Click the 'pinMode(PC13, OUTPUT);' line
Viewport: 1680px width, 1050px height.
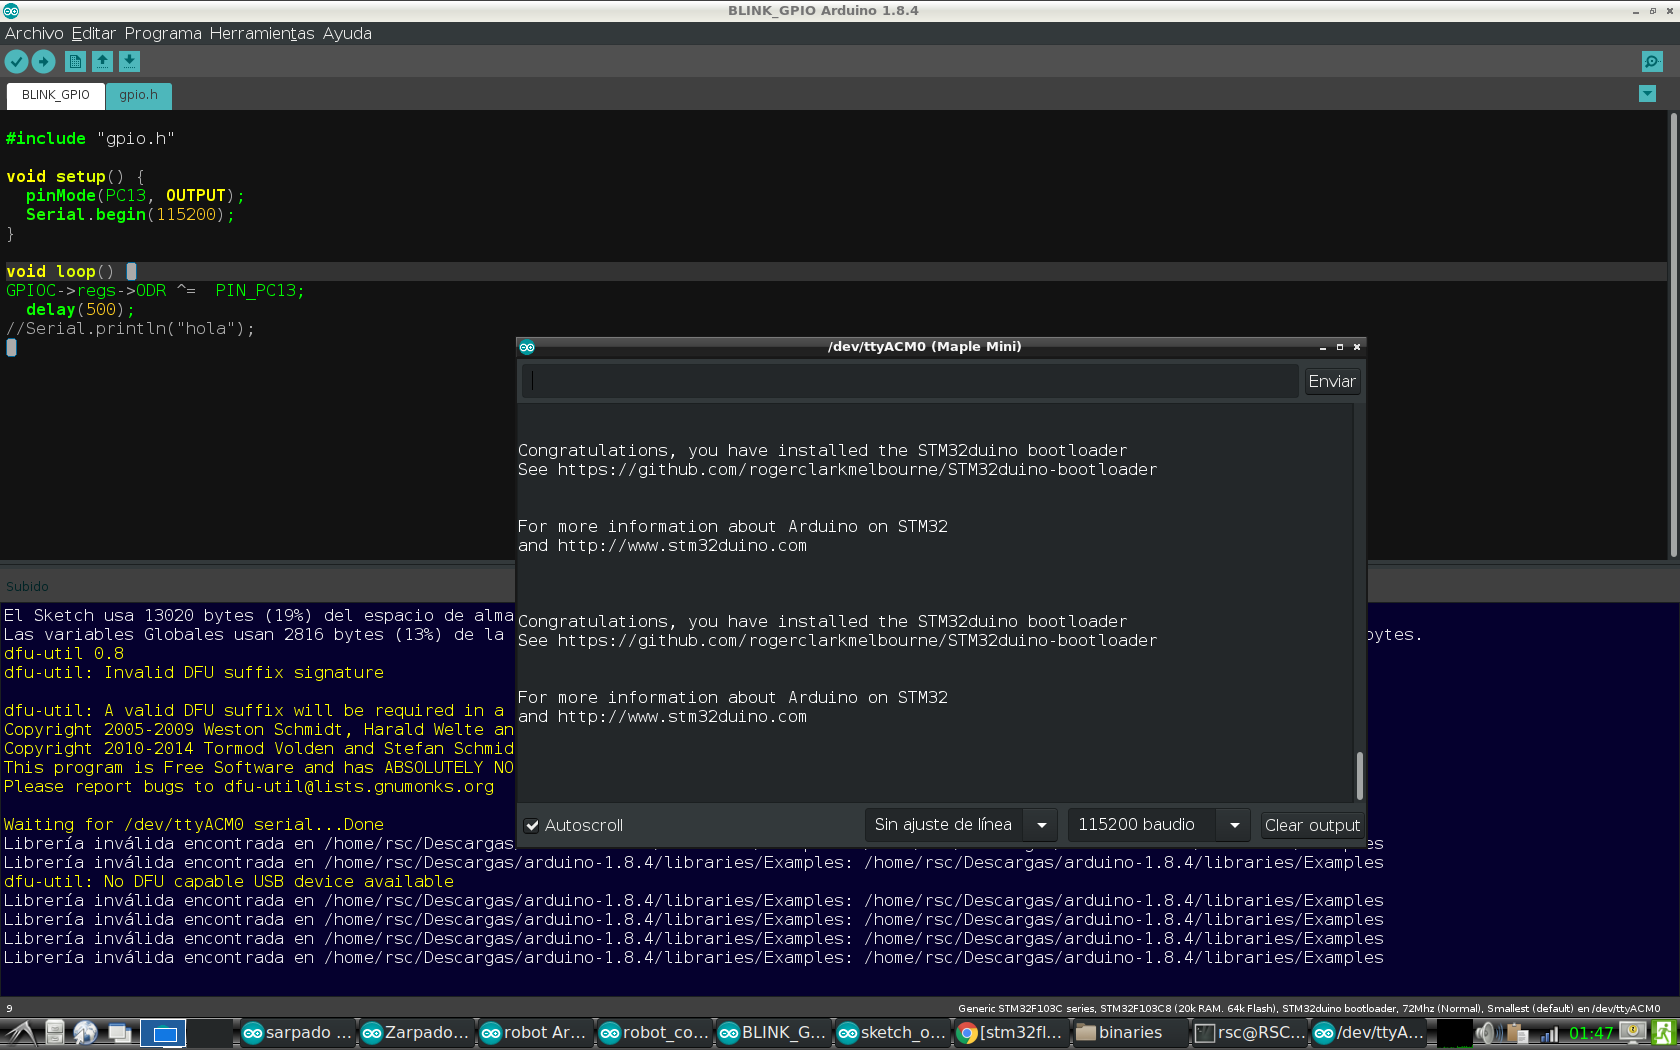click(135, 195)
